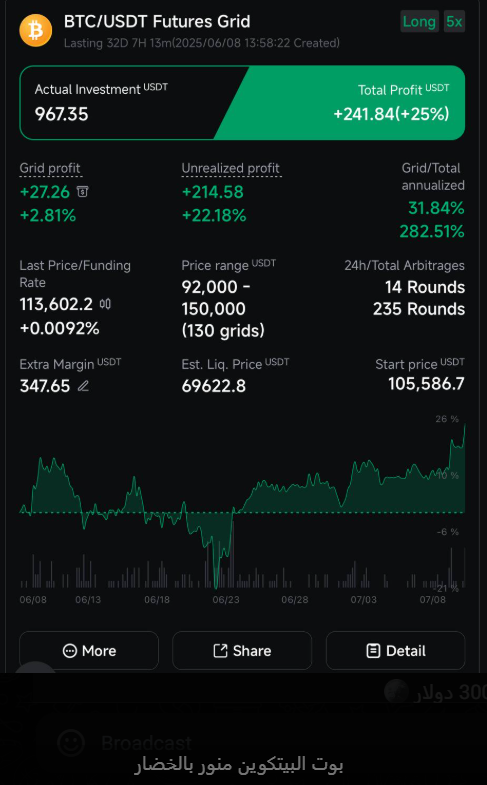Screen dimensions: 487x785
Task: Tap candlestick icon beside last price 113,602.2
Action: tap(105, 304)
